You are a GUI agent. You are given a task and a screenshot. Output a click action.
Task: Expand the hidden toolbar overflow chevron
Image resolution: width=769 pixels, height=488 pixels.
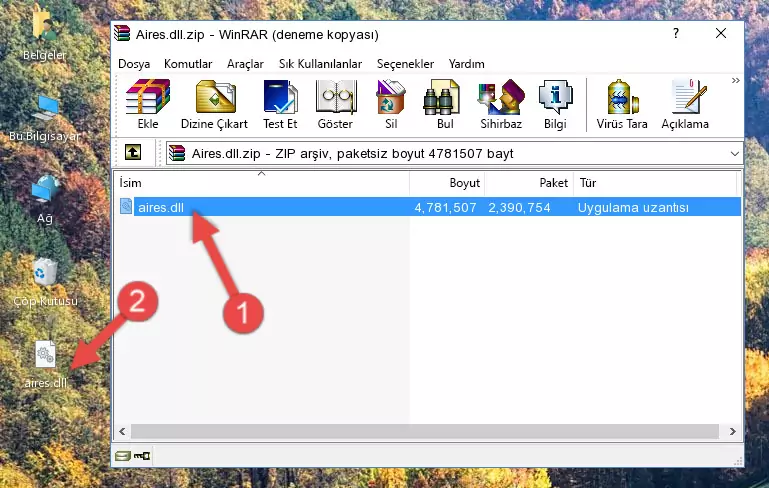(735, 80)
